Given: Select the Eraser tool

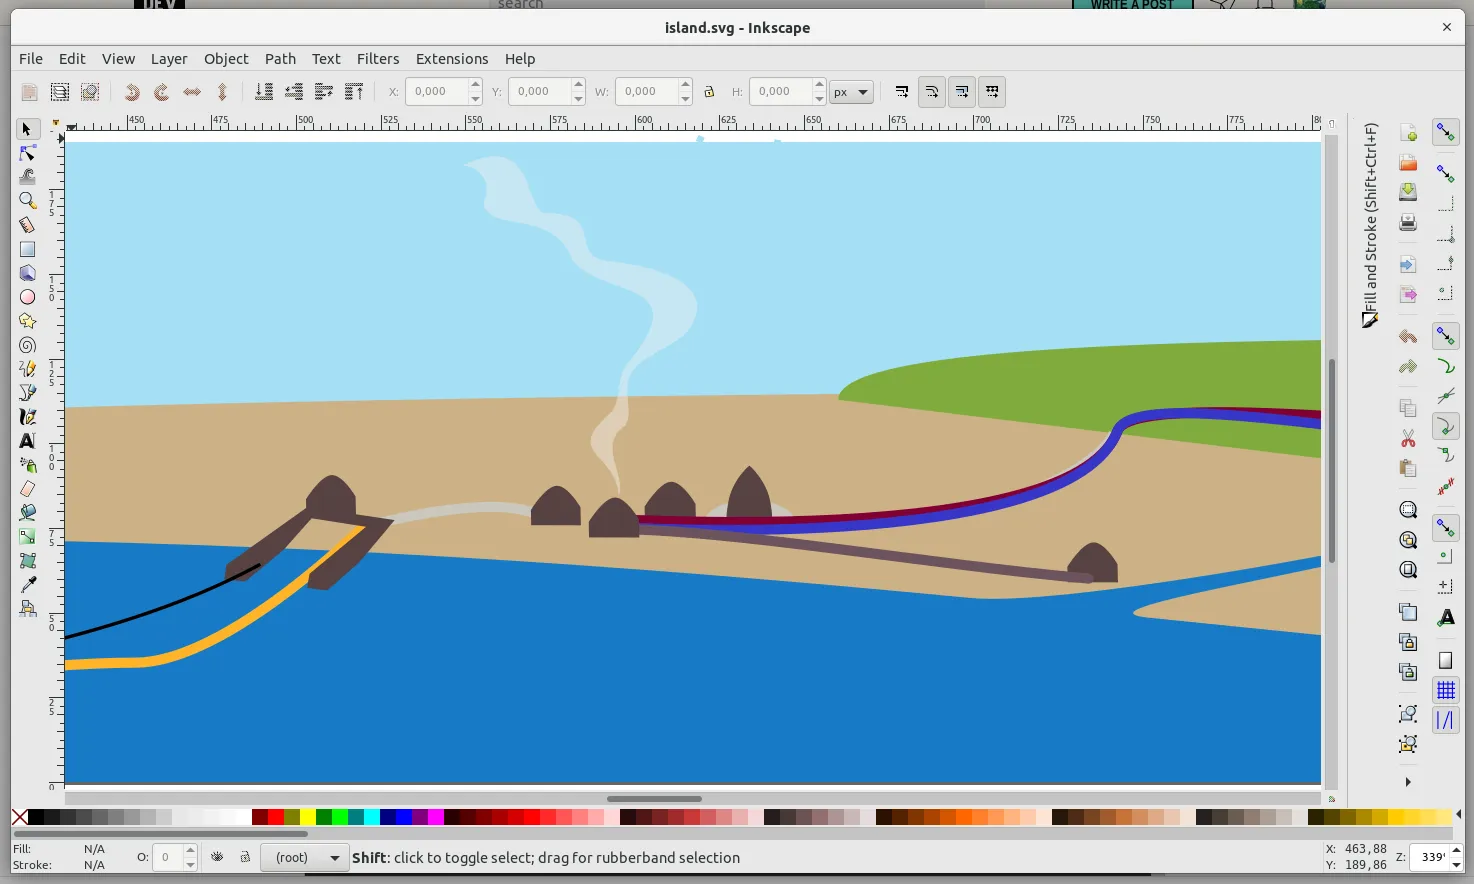Looking at the screenshot, I should 27,489.
